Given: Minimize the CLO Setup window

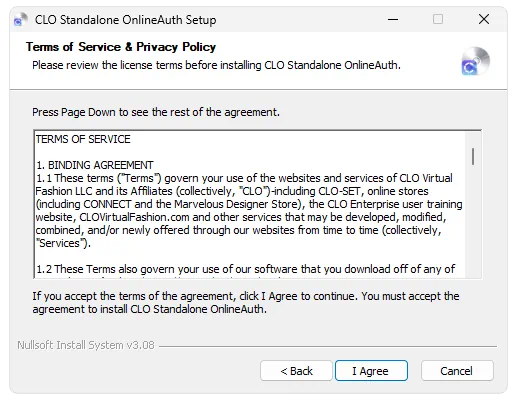Looking at the screenshot, I should click(x=393, y=19).
